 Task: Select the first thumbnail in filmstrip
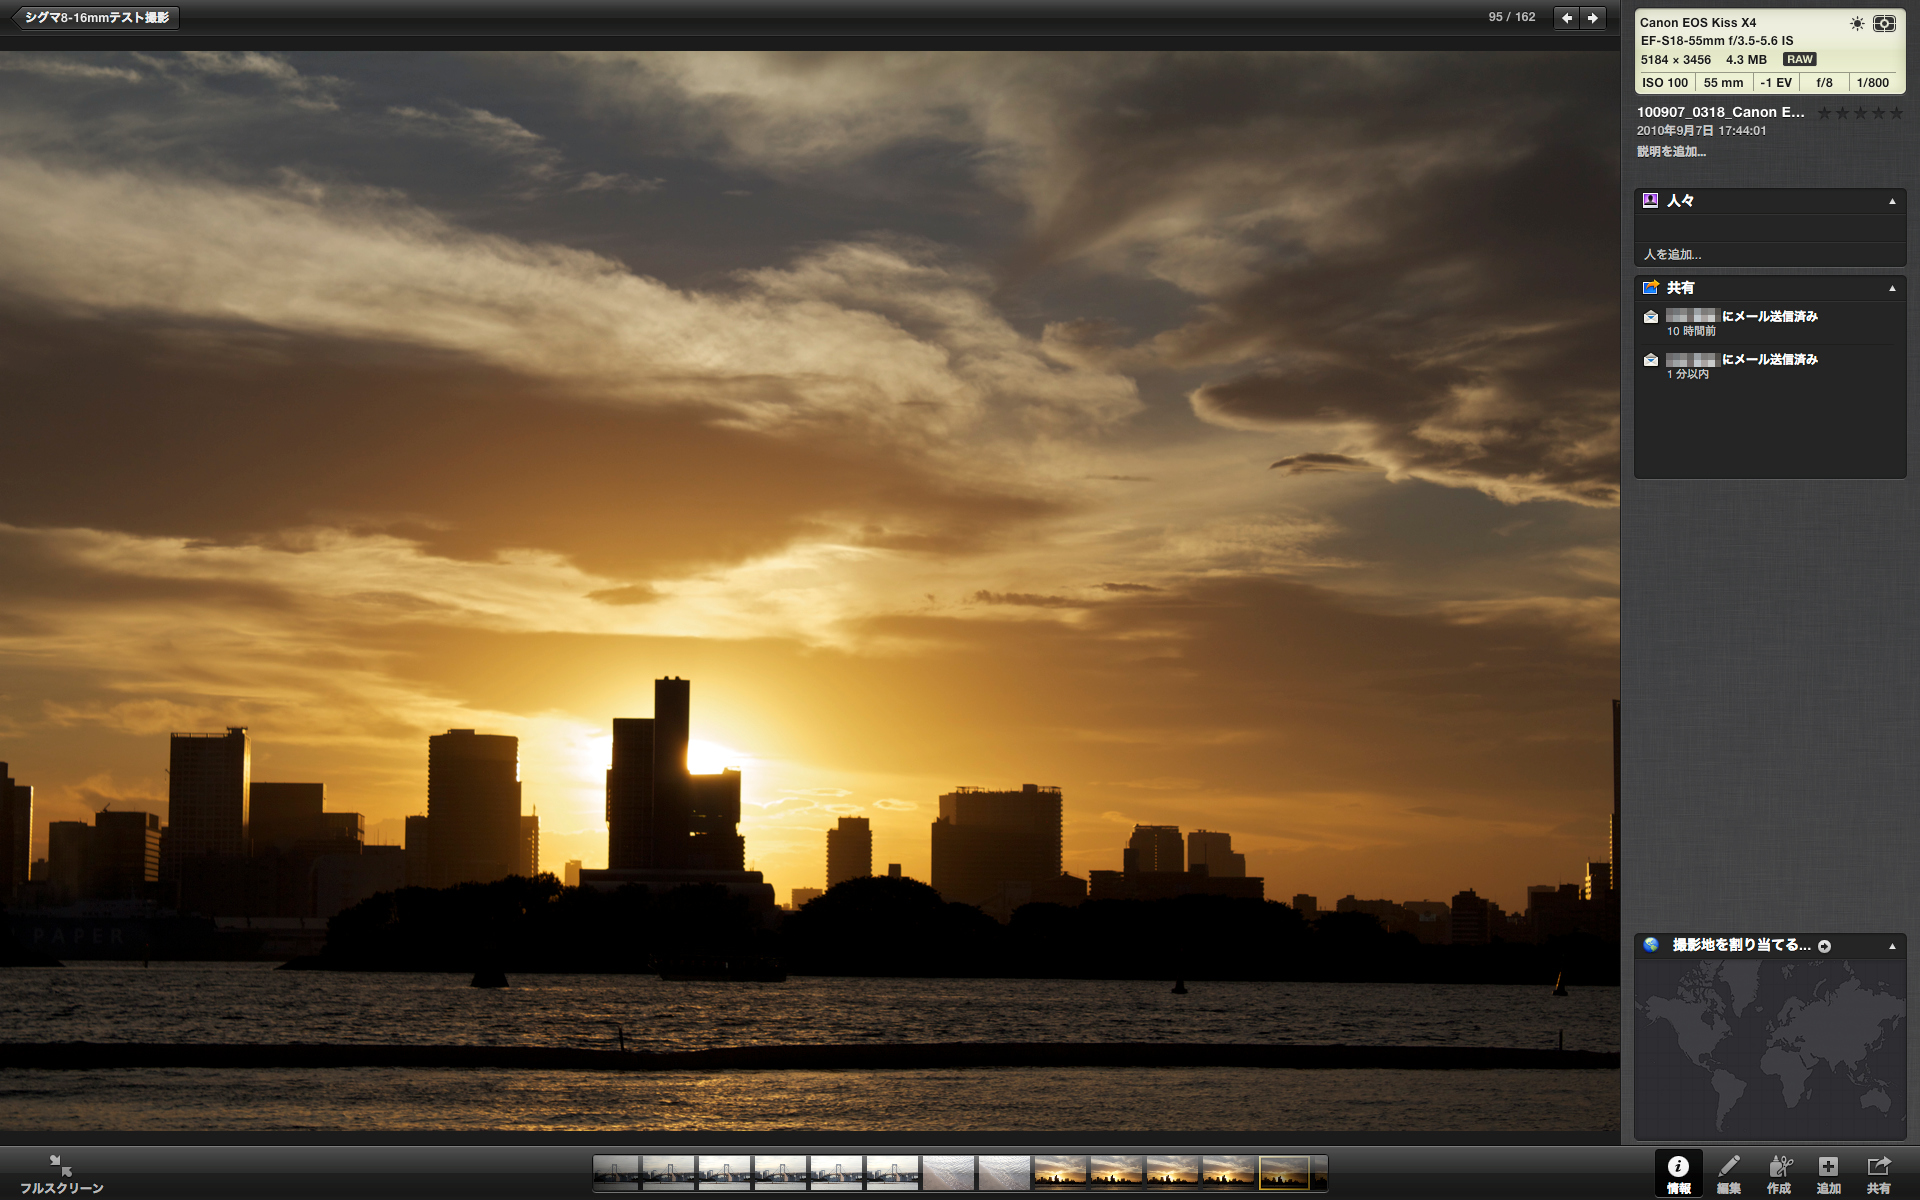tap(615, 1172)
